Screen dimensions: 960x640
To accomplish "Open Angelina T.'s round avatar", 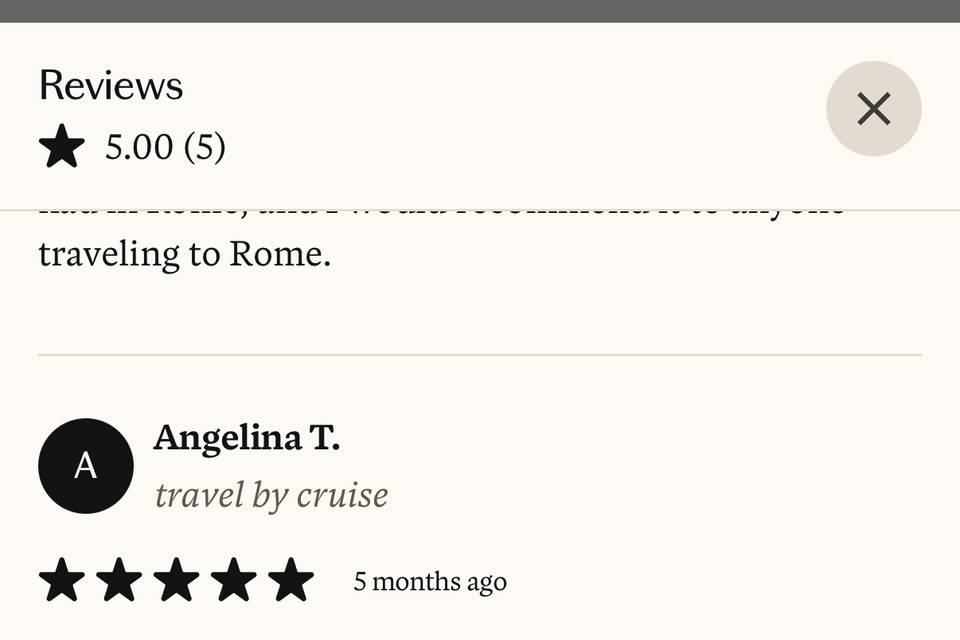I will (86, 466).
